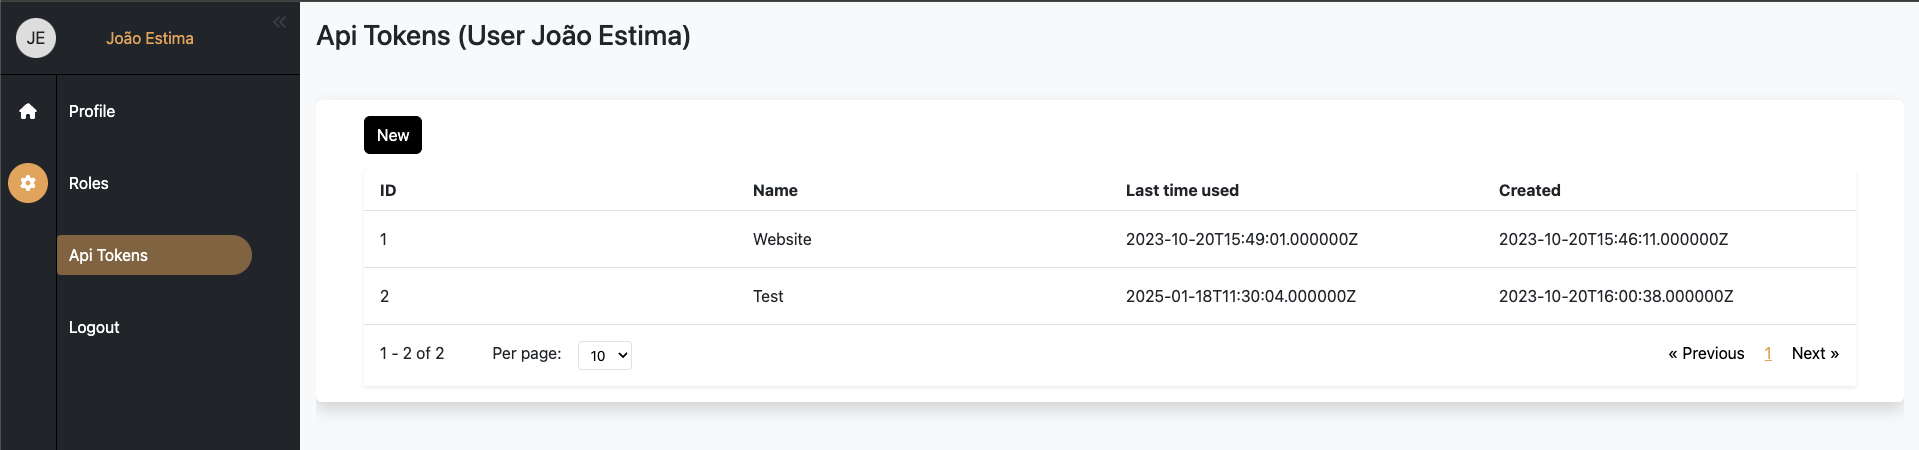Click the Api Tokens page heading
1919x450 pixels.
click(503, 36)
